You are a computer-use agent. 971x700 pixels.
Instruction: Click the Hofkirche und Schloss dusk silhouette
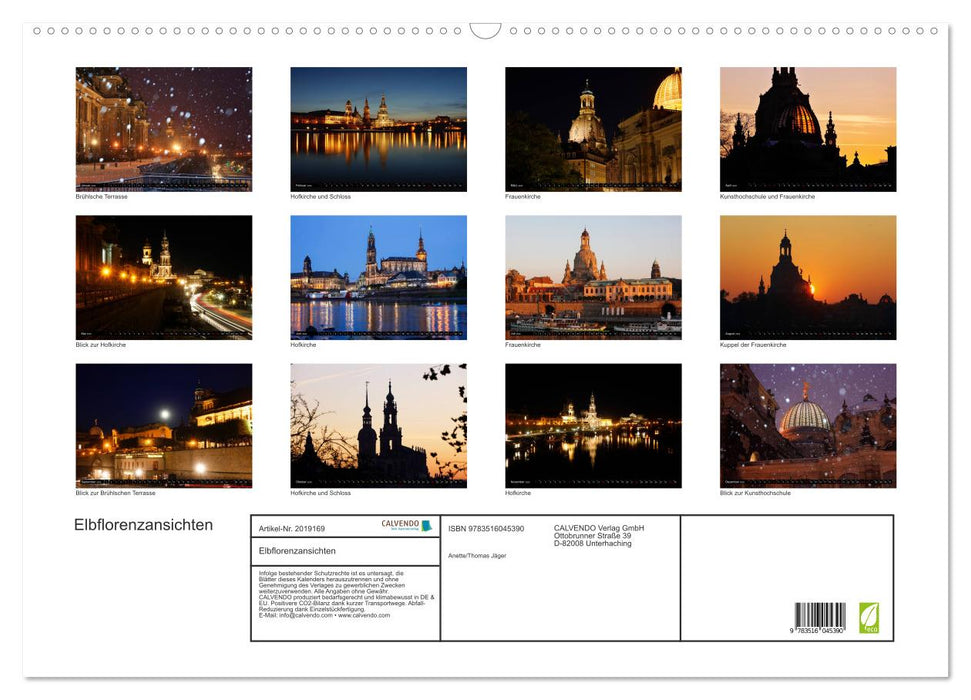(378, 425)
